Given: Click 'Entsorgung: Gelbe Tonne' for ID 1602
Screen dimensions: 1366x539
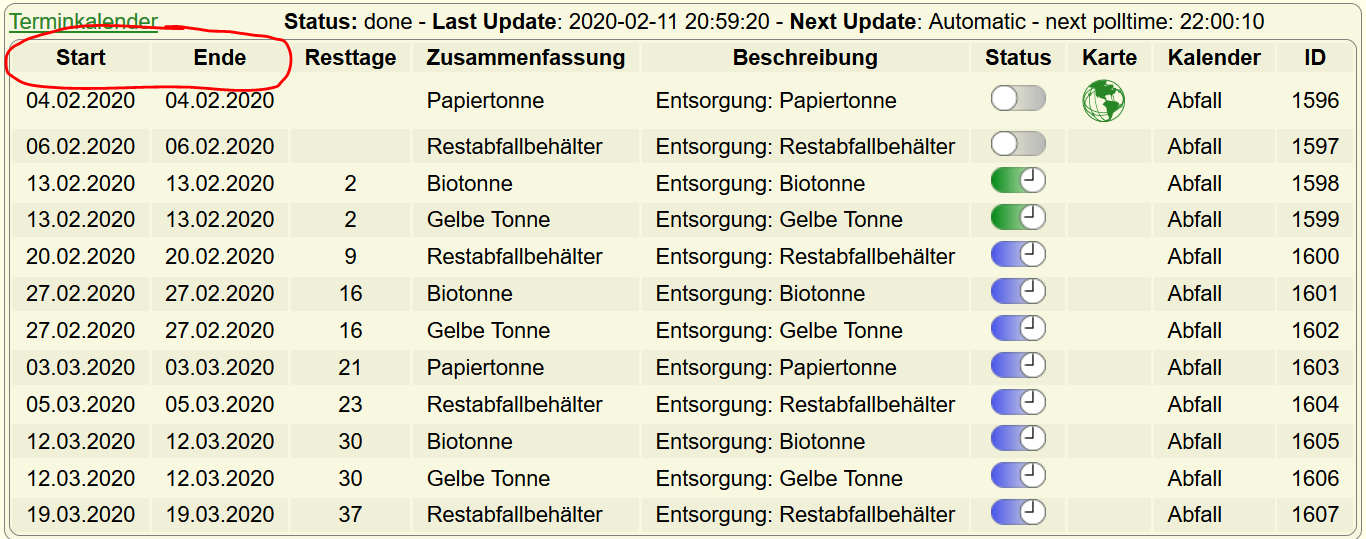Looking at the screenshot, I should (x=779, y=330).
